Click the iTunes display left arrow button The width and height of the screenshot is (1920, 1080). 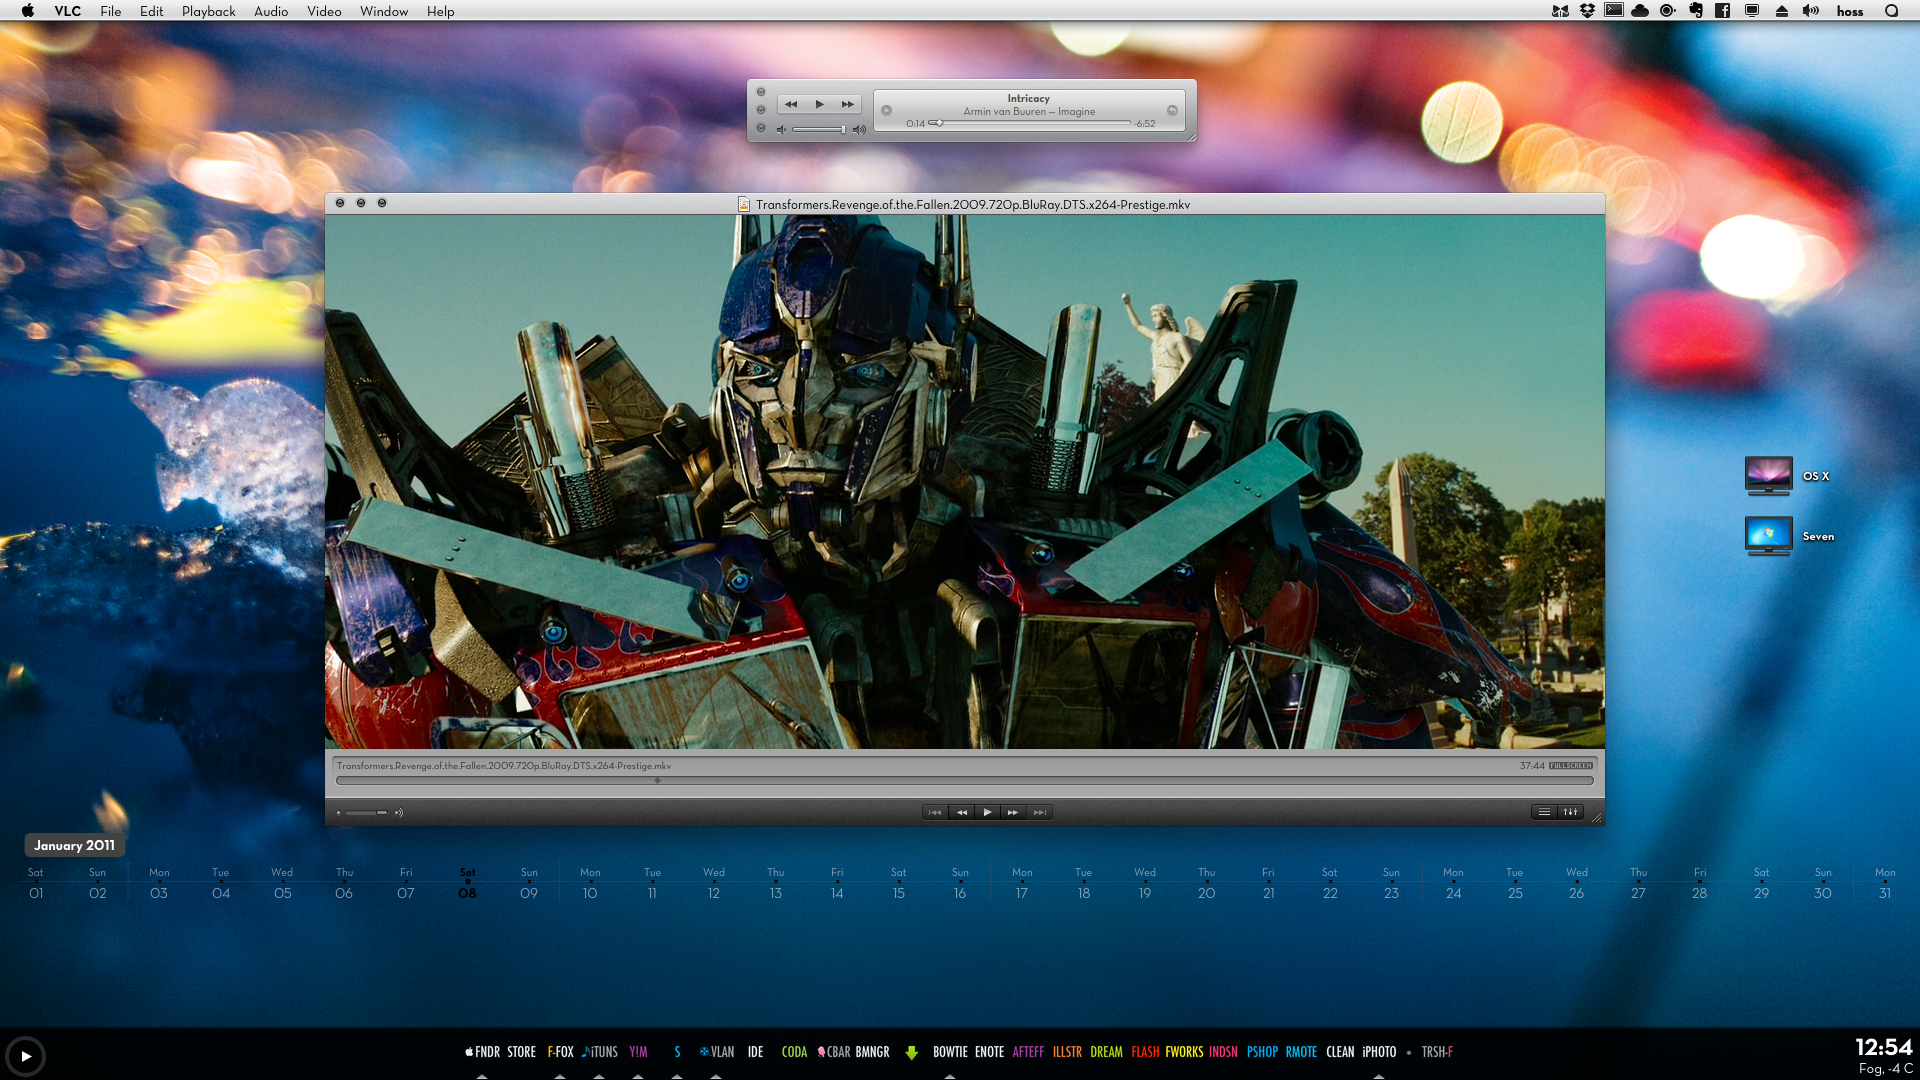pos(886,110)
